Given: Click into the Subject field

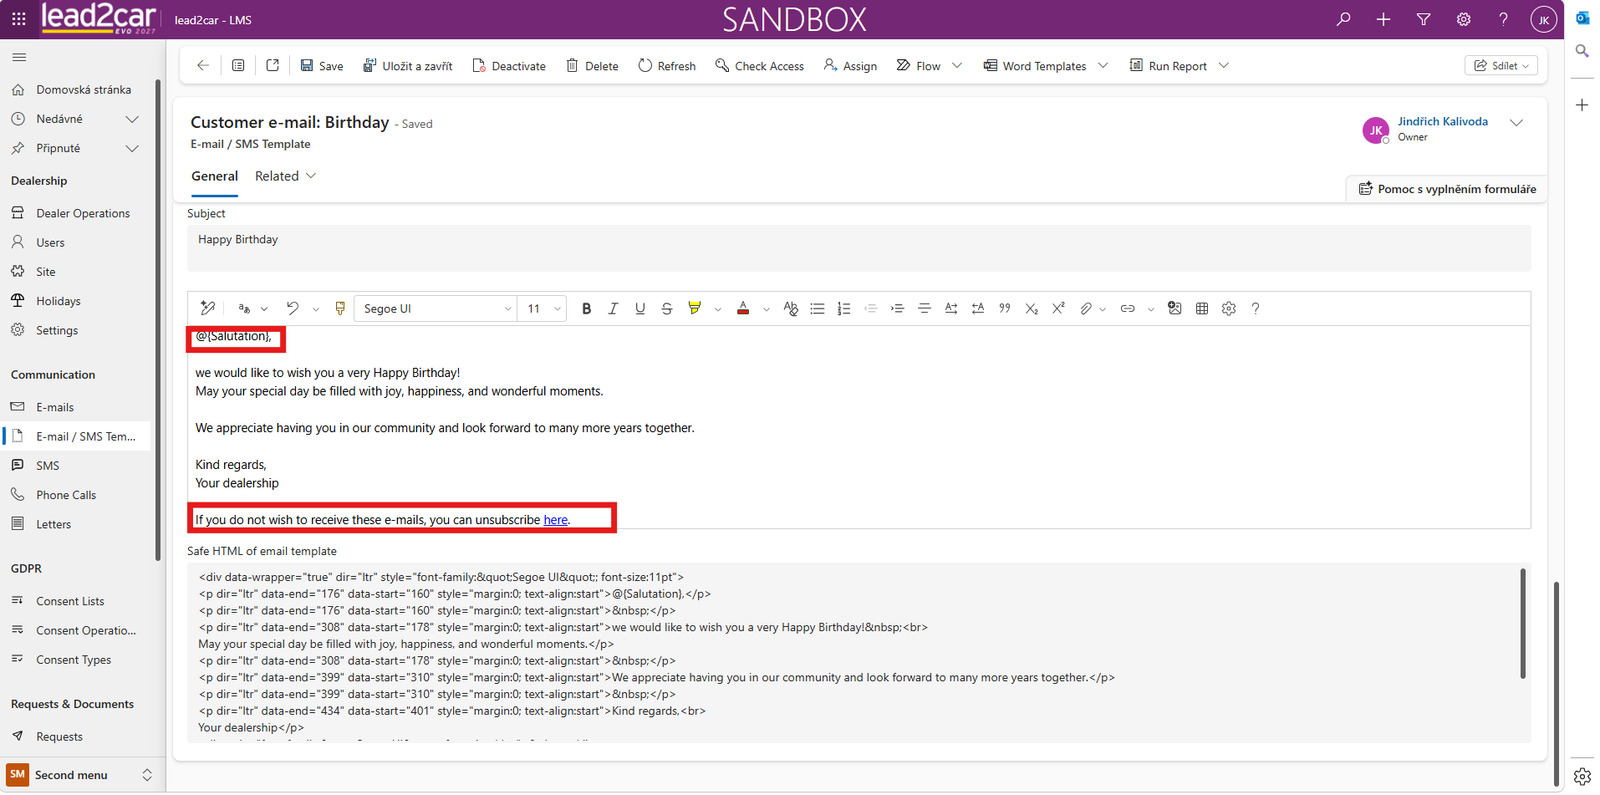Looking at the screenshot, I should coord(858,248).
